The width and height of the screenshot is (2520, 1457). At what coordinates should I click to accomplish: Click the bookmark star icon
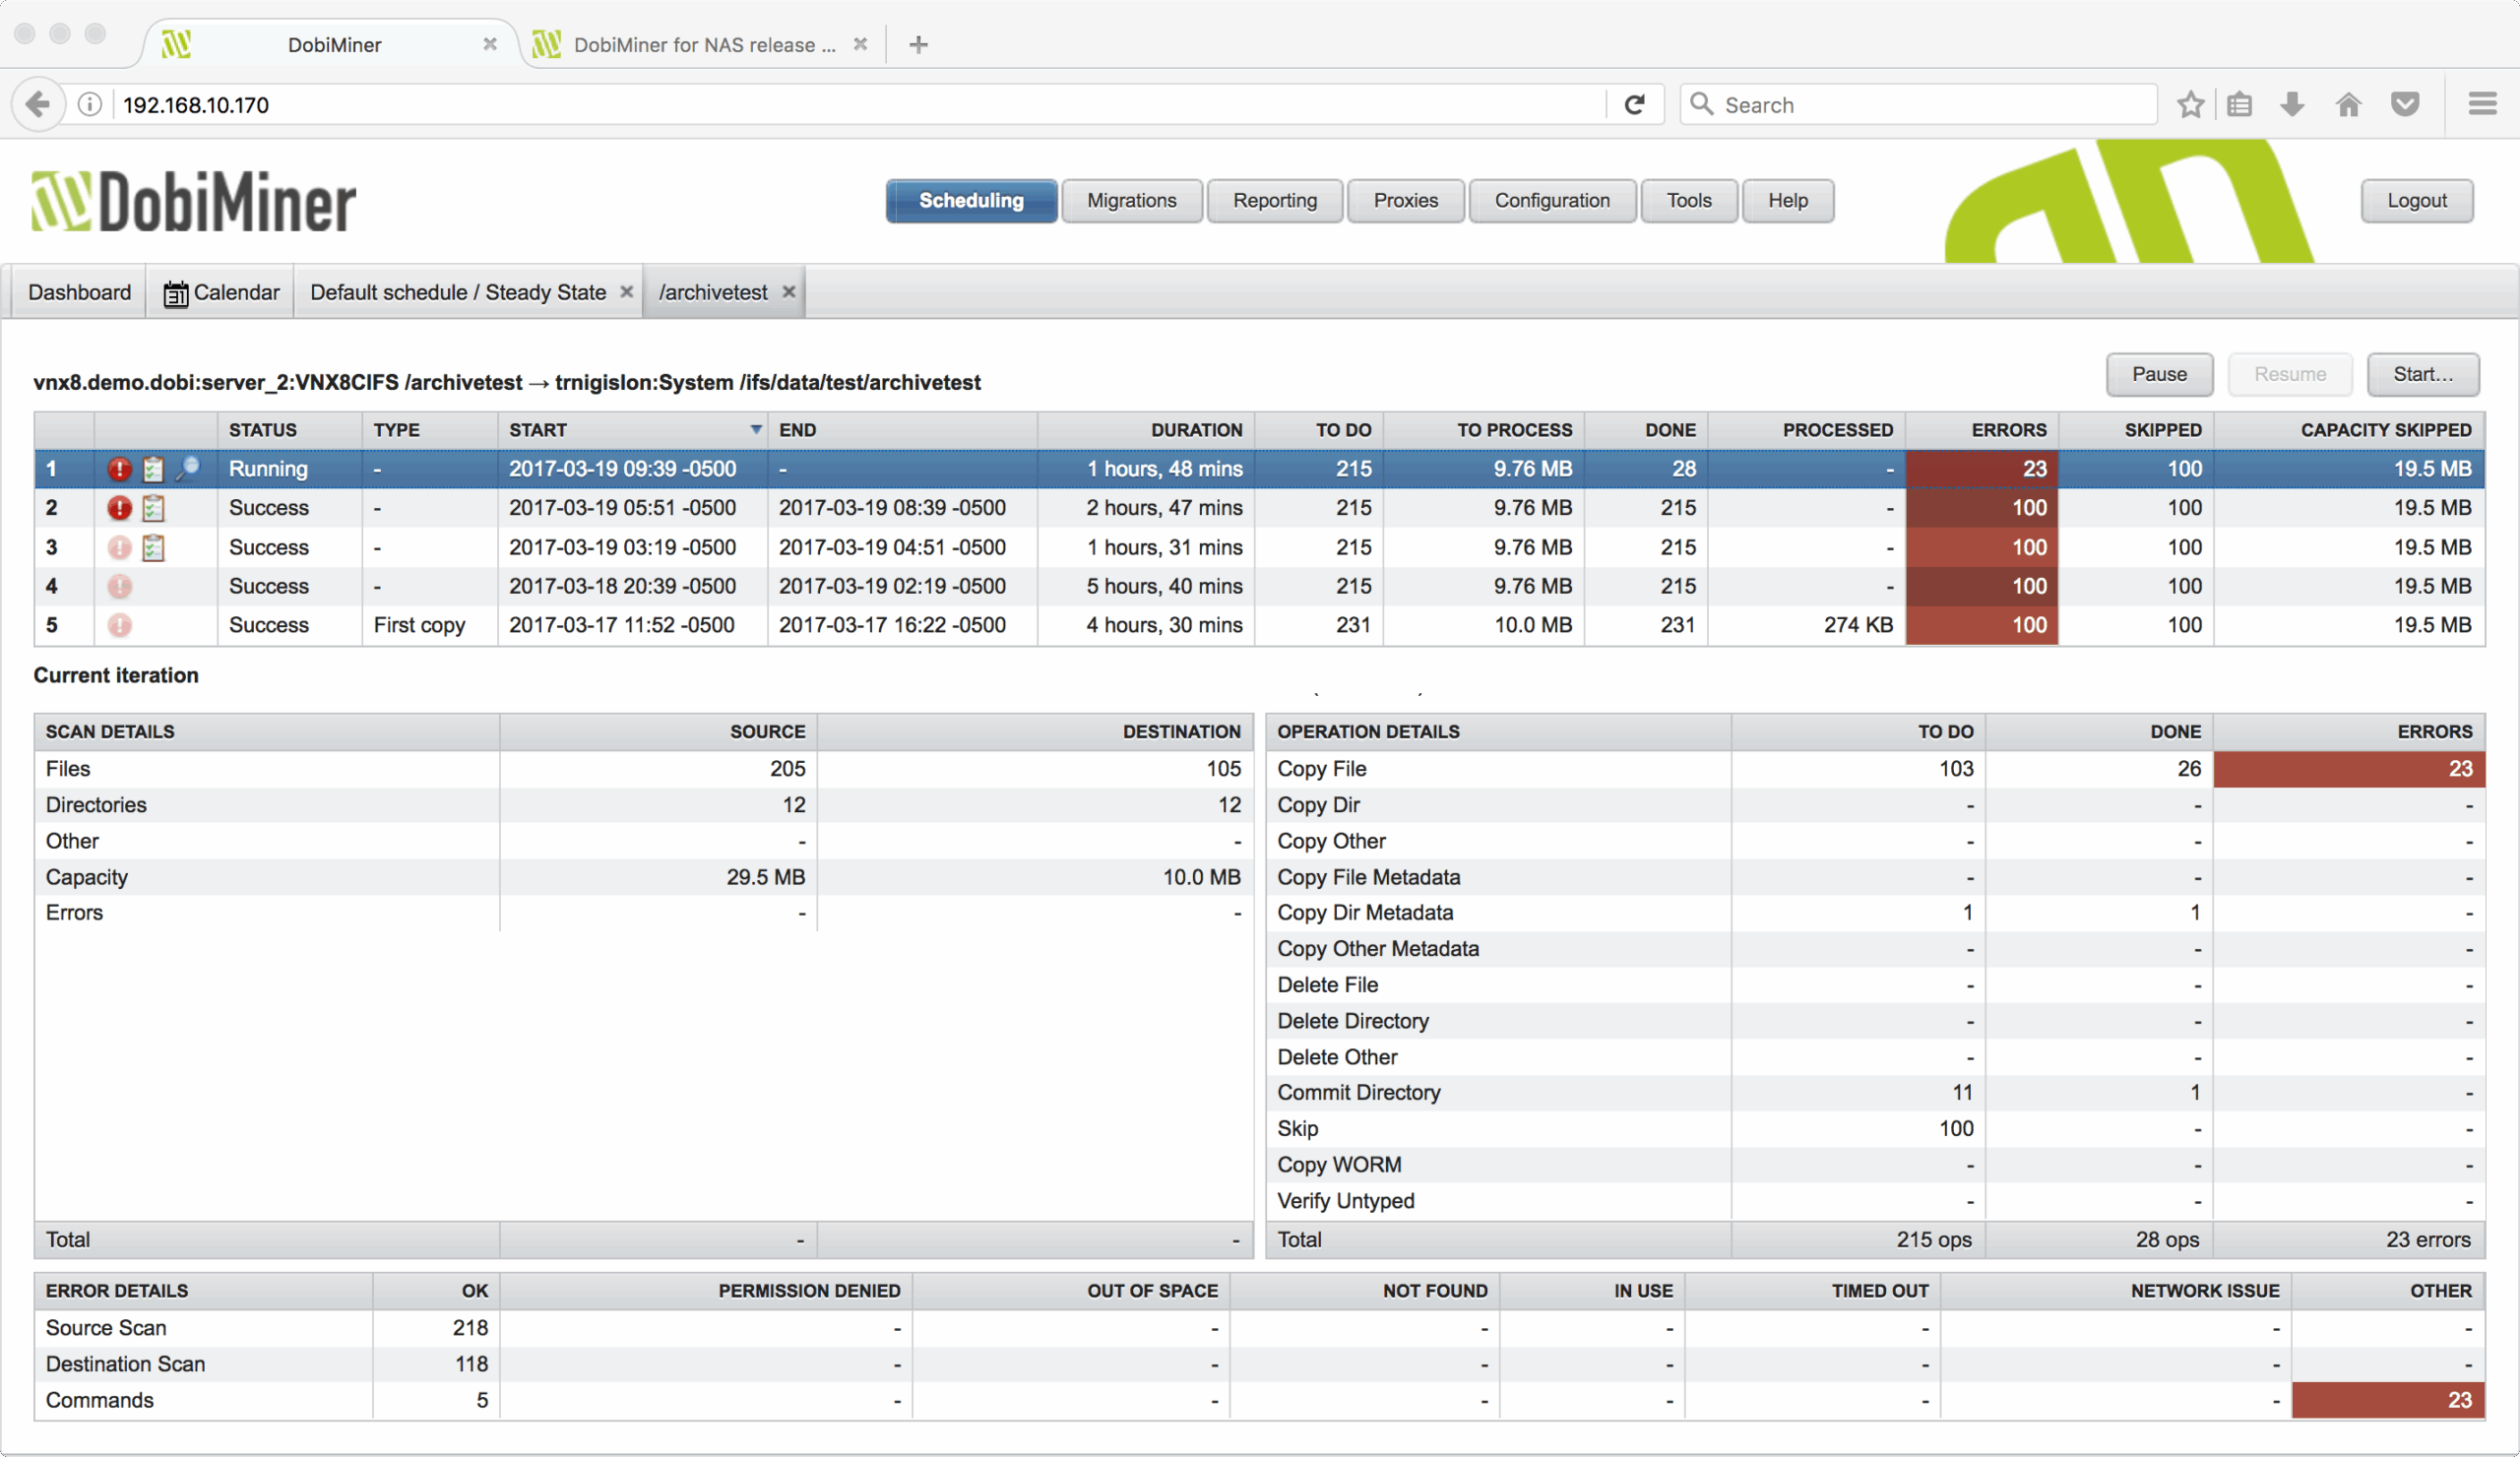pos(2190,105)
